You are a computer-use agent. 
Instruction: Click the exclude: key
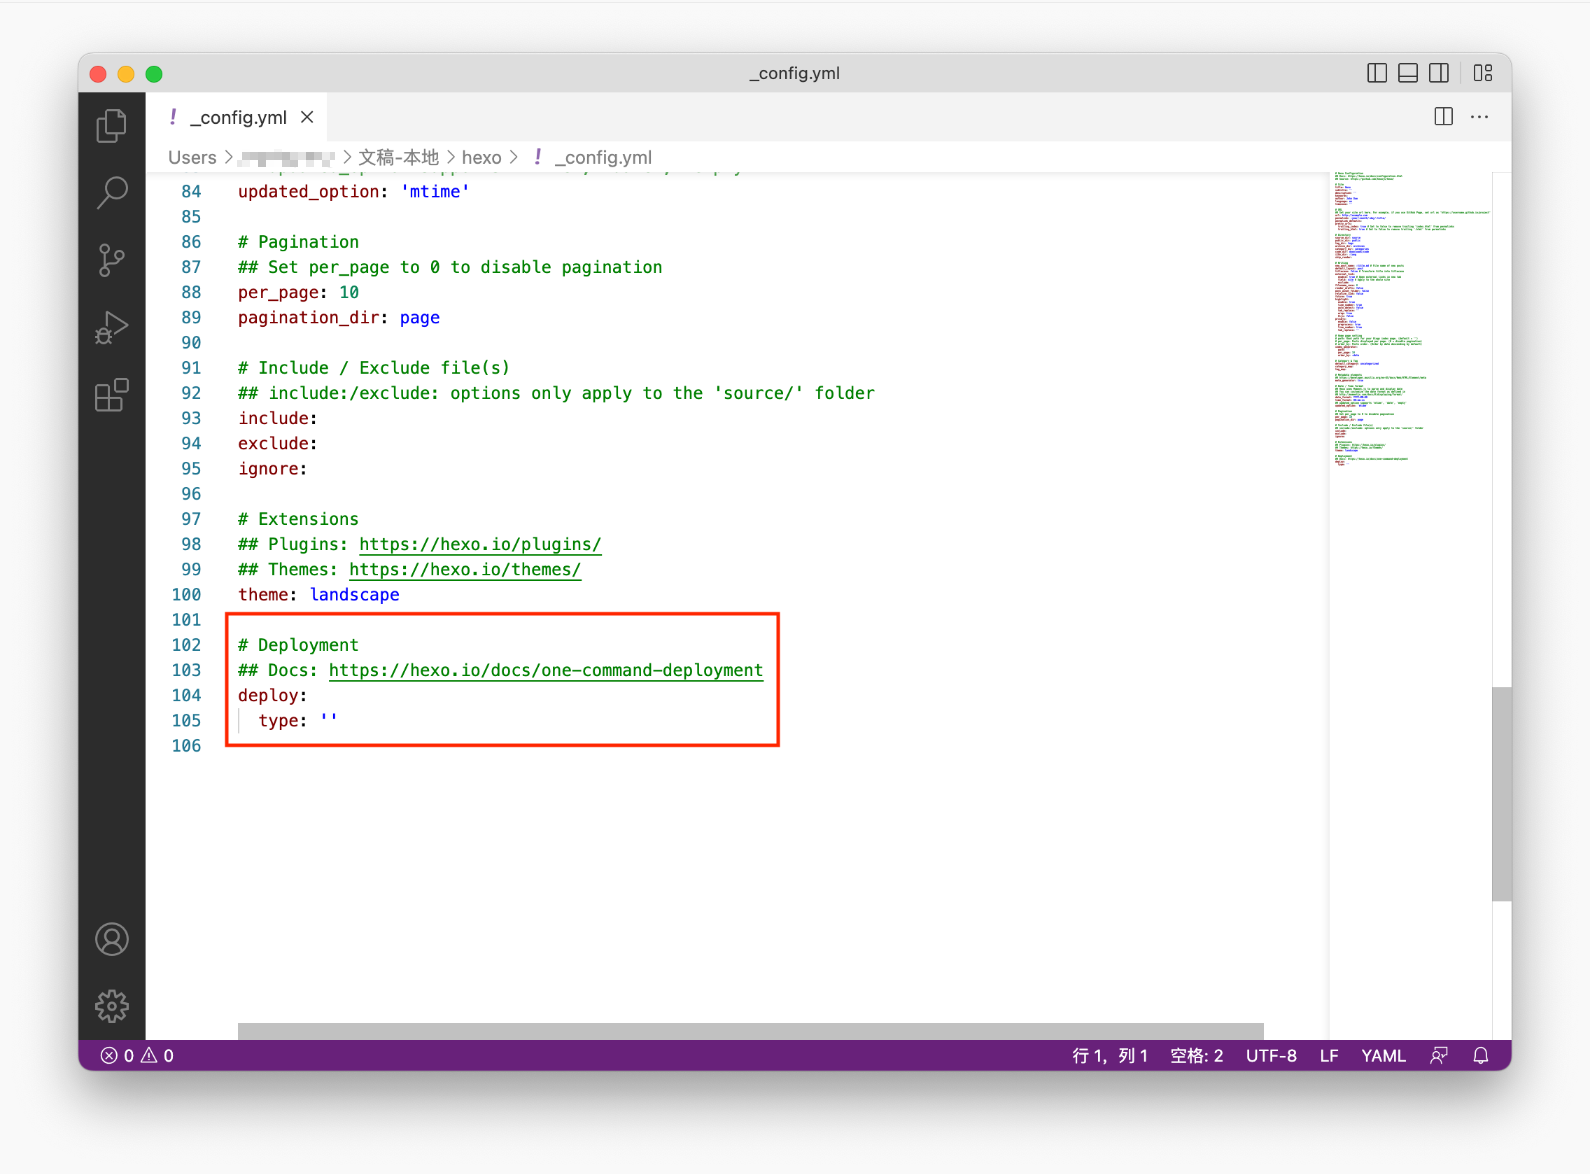277,443
